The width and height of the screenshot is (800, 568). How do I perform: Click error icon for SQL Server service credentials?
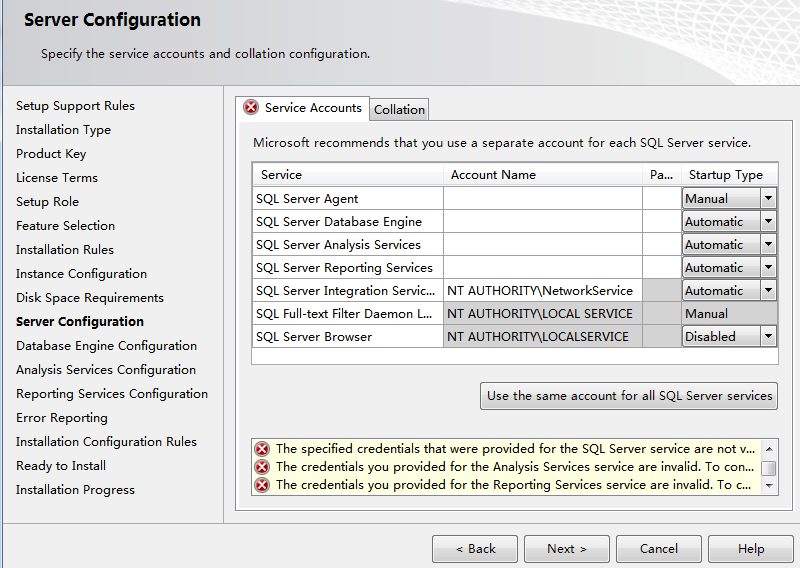point(262,449)
